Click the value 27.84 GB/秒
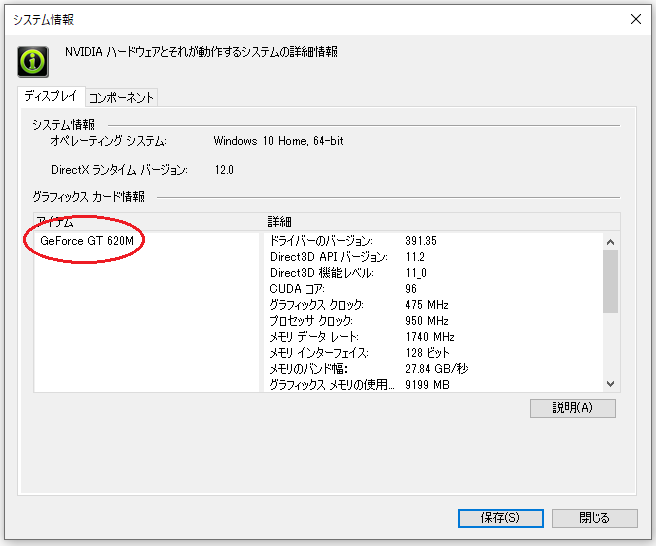 [437, 369]
